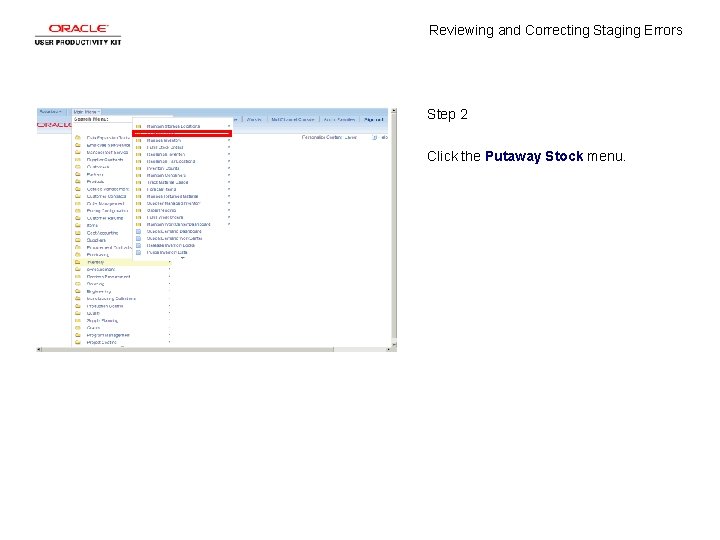Viewport: 720px width, 540px height.
Task: Open Manage Returned Material submenu
Action: pos(172,196)
